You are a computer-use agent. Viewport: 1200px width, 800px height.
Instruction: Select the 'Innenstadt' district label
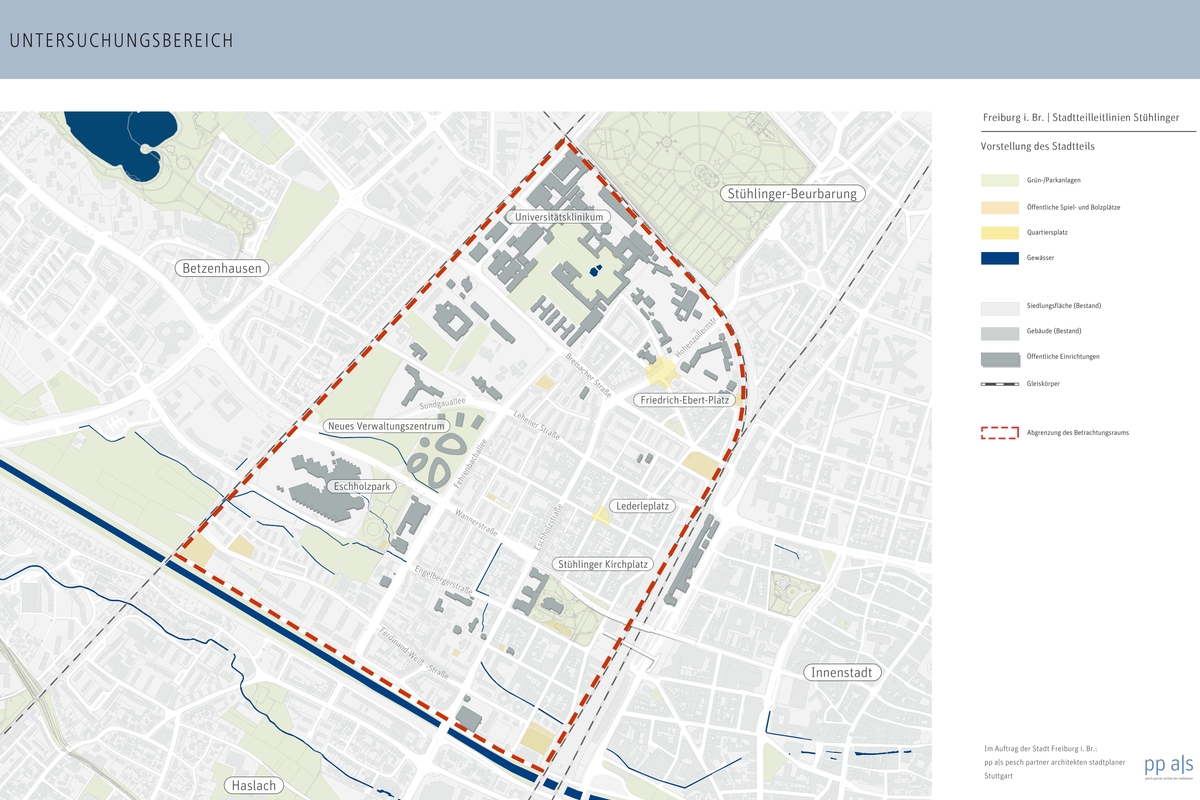pos(844,673)
